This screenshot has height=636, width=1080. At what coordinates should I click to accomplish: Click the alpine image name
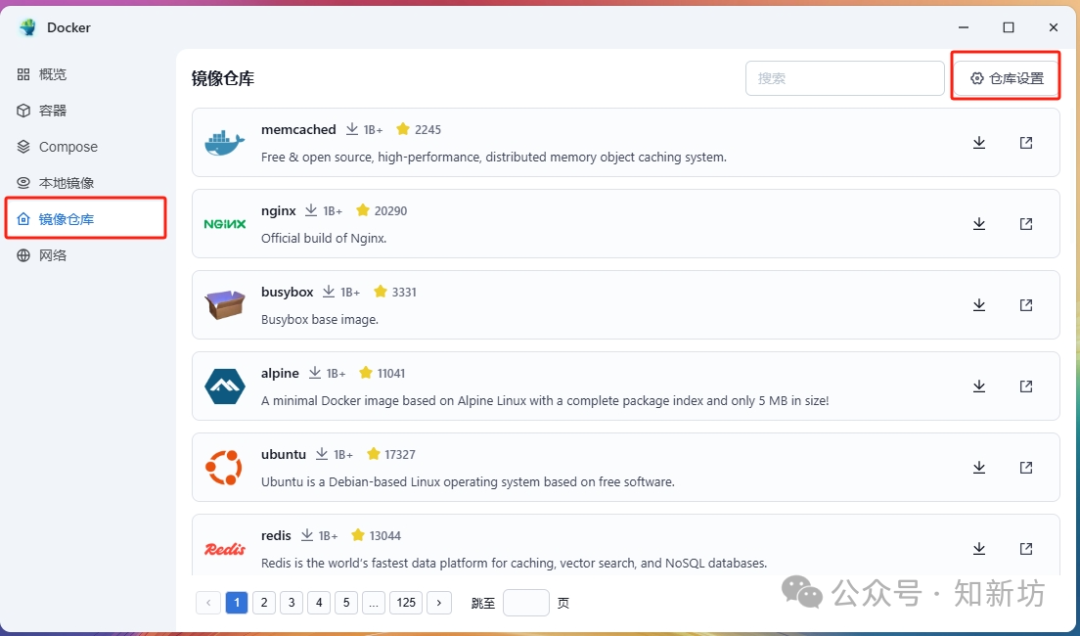pyautogui.click(x=280, y=373)
